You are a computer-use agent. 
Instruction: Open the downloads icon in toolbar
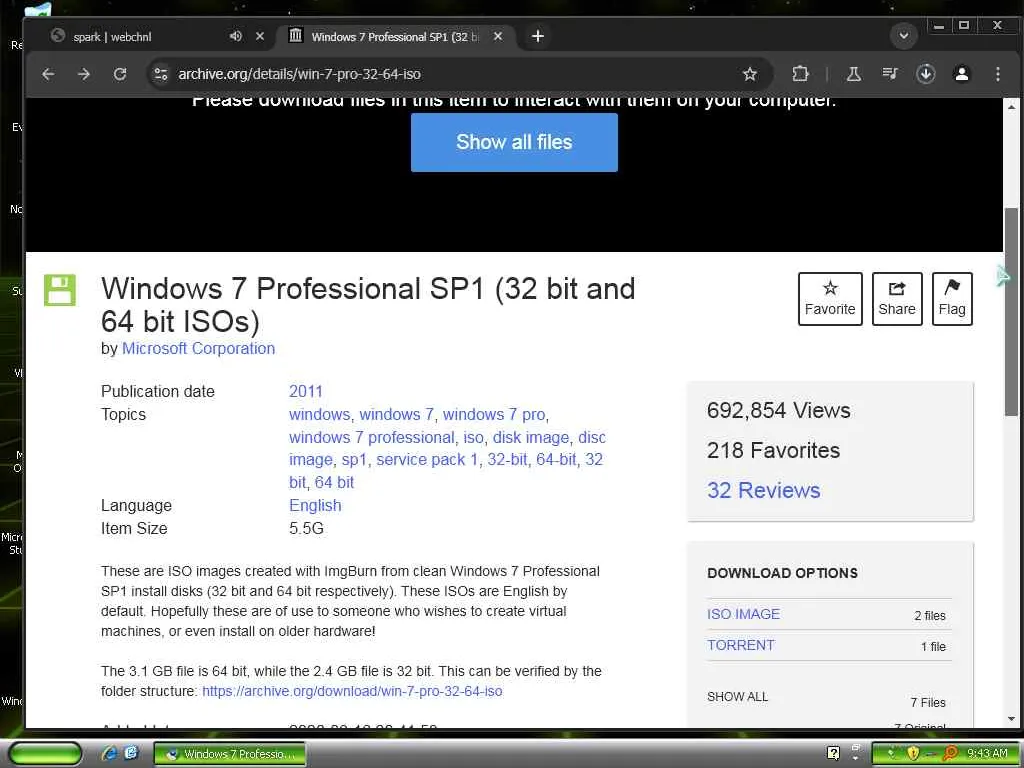(x=925, y=74)
